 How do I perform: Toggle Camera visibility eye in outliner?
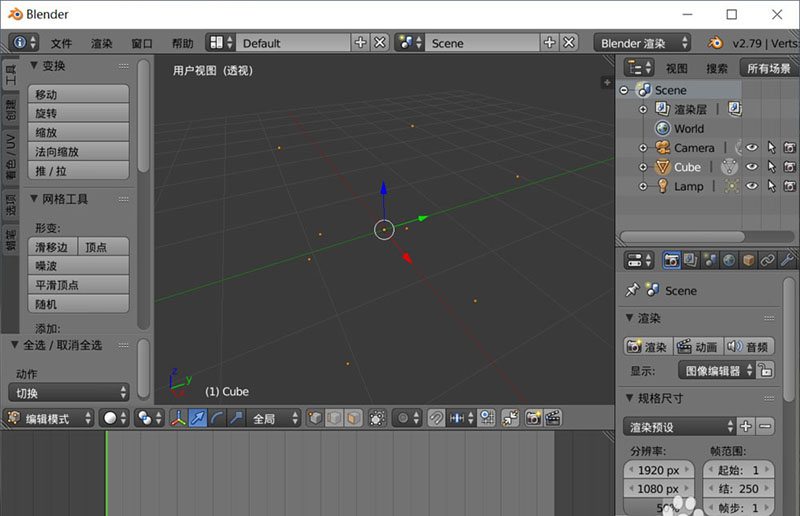pos(752,148)
